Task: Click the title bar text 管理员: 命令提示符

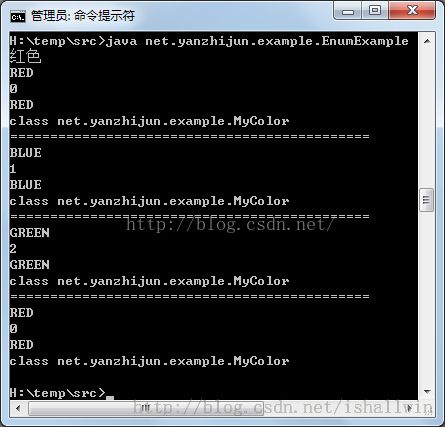Action: coord(83,16)
